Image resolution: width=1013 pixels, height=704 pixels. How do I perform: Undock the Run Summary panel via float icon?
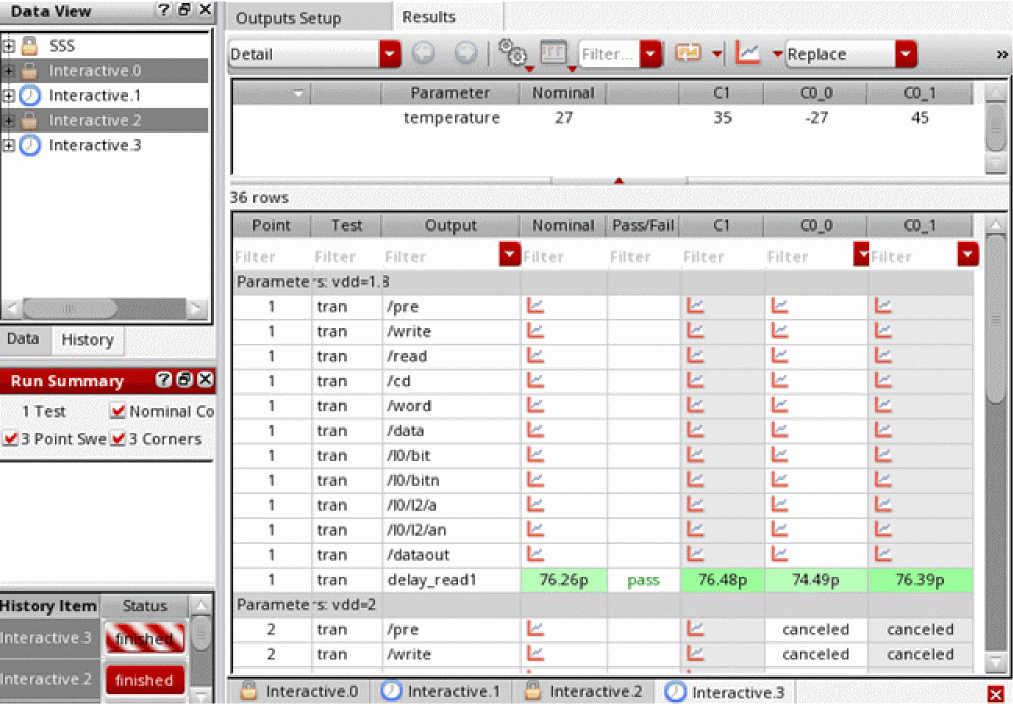tap(186, 380)
